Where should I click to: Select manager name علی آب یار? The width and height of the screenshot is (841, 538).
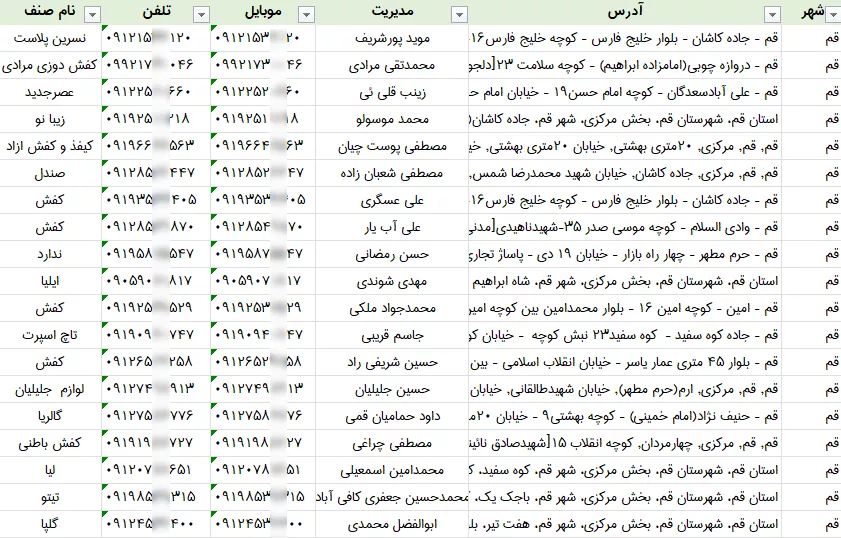392,227
